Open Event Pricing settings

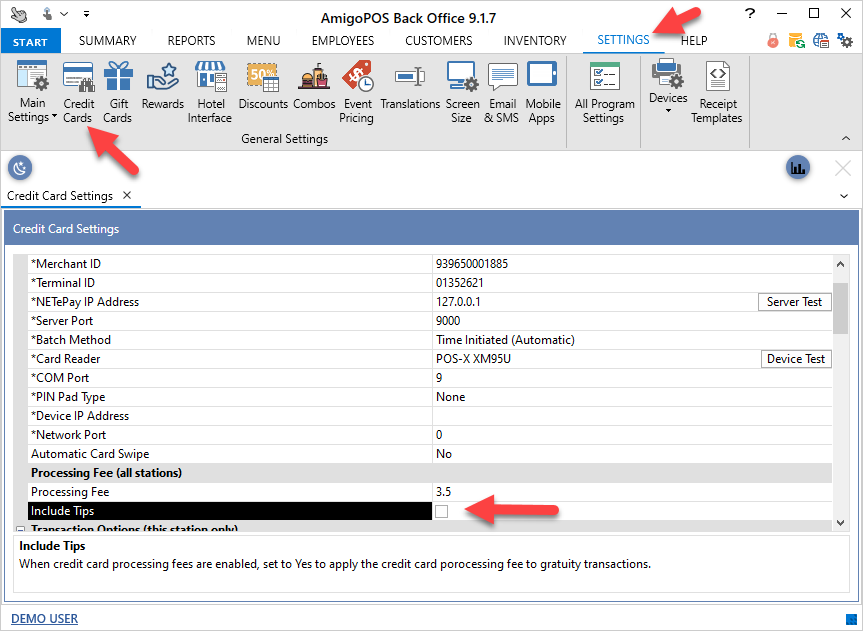coord(356,91)
